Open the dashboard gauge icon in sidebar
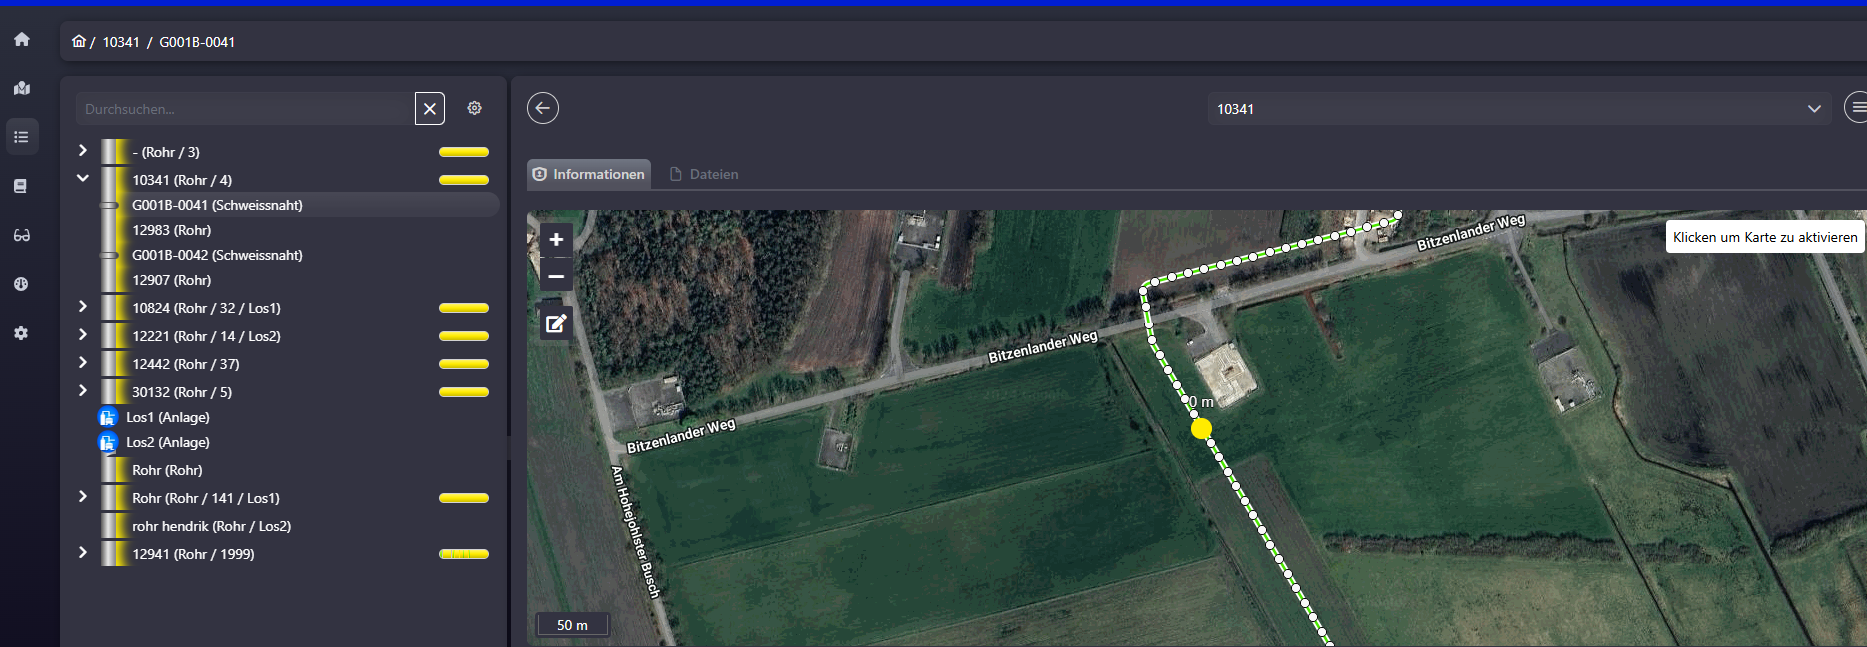 point(21,284)
